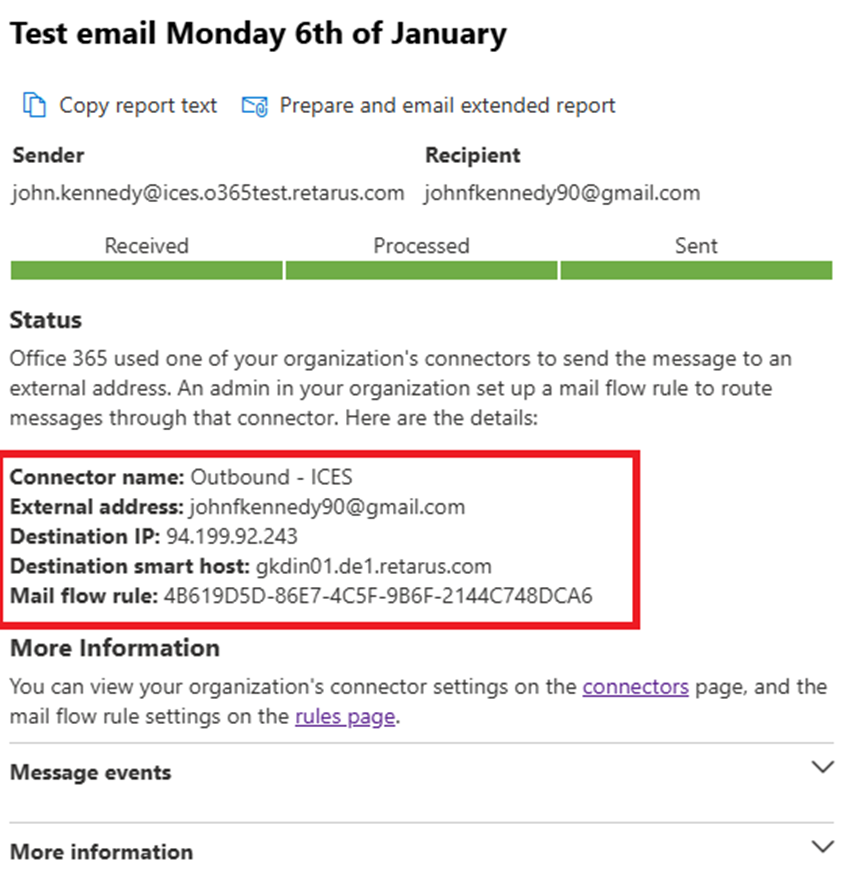848x875 pixels.
Task: Click the Sent progress bar segment
Action: click(696, 270)
